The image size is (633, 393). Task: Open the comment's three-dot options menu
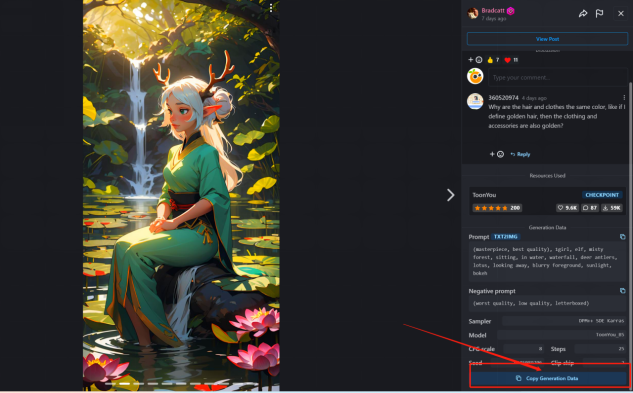click(x=624, y=98)
